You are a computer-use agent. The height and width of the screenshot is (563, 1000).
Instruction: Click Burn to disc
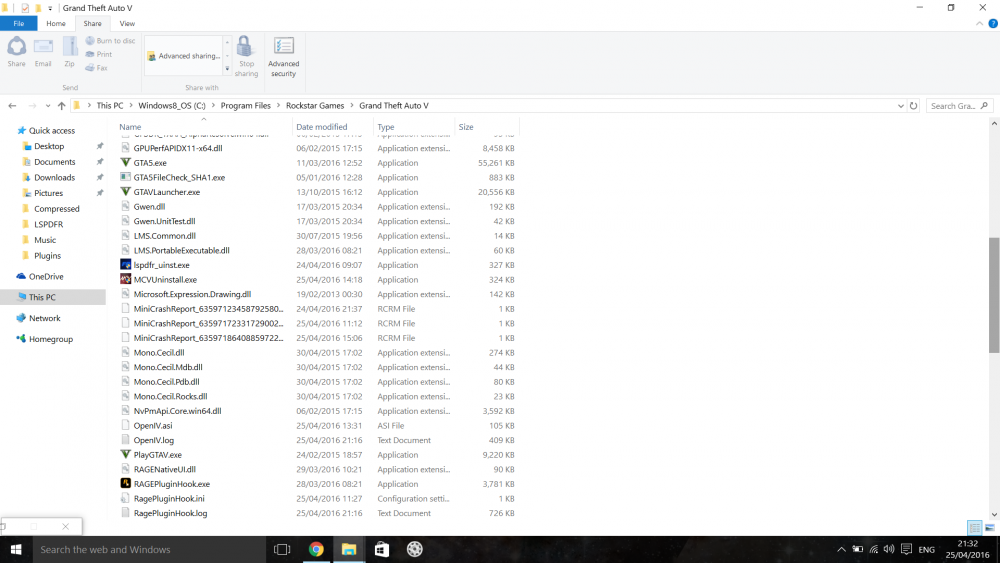(110, 41)
